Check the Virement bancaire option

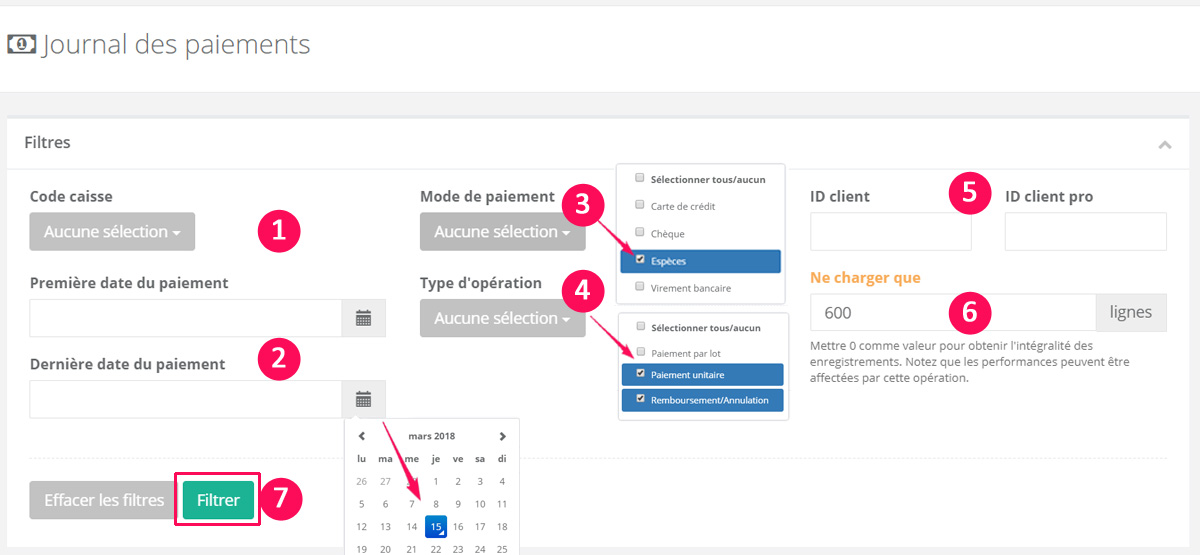tap(640, 287)
